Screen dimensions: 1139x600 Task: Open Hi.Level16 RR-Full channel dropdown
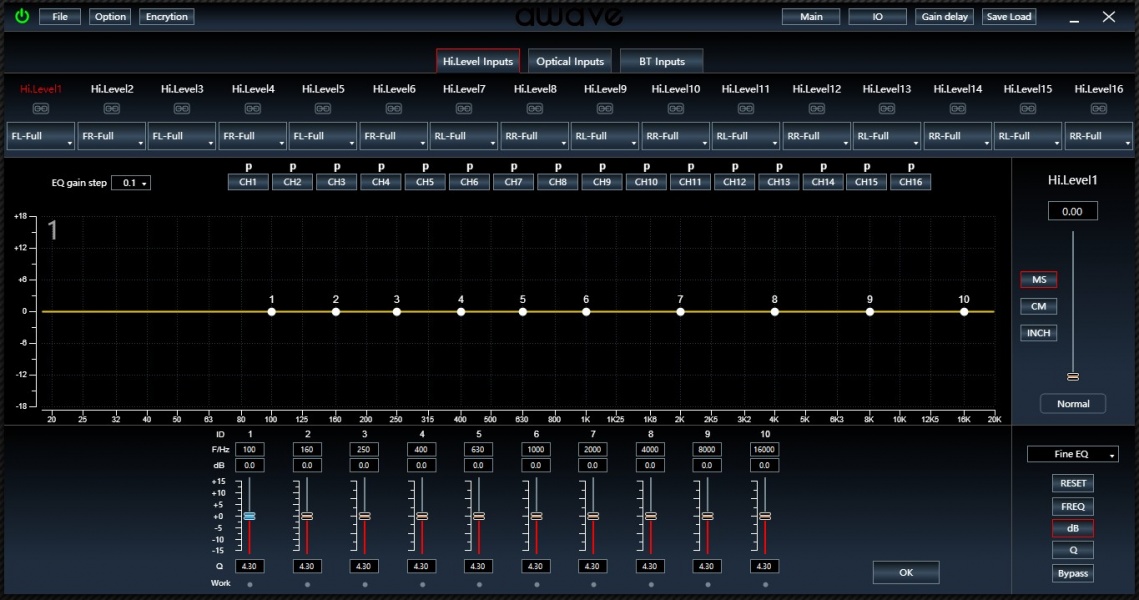(1098, 136)
